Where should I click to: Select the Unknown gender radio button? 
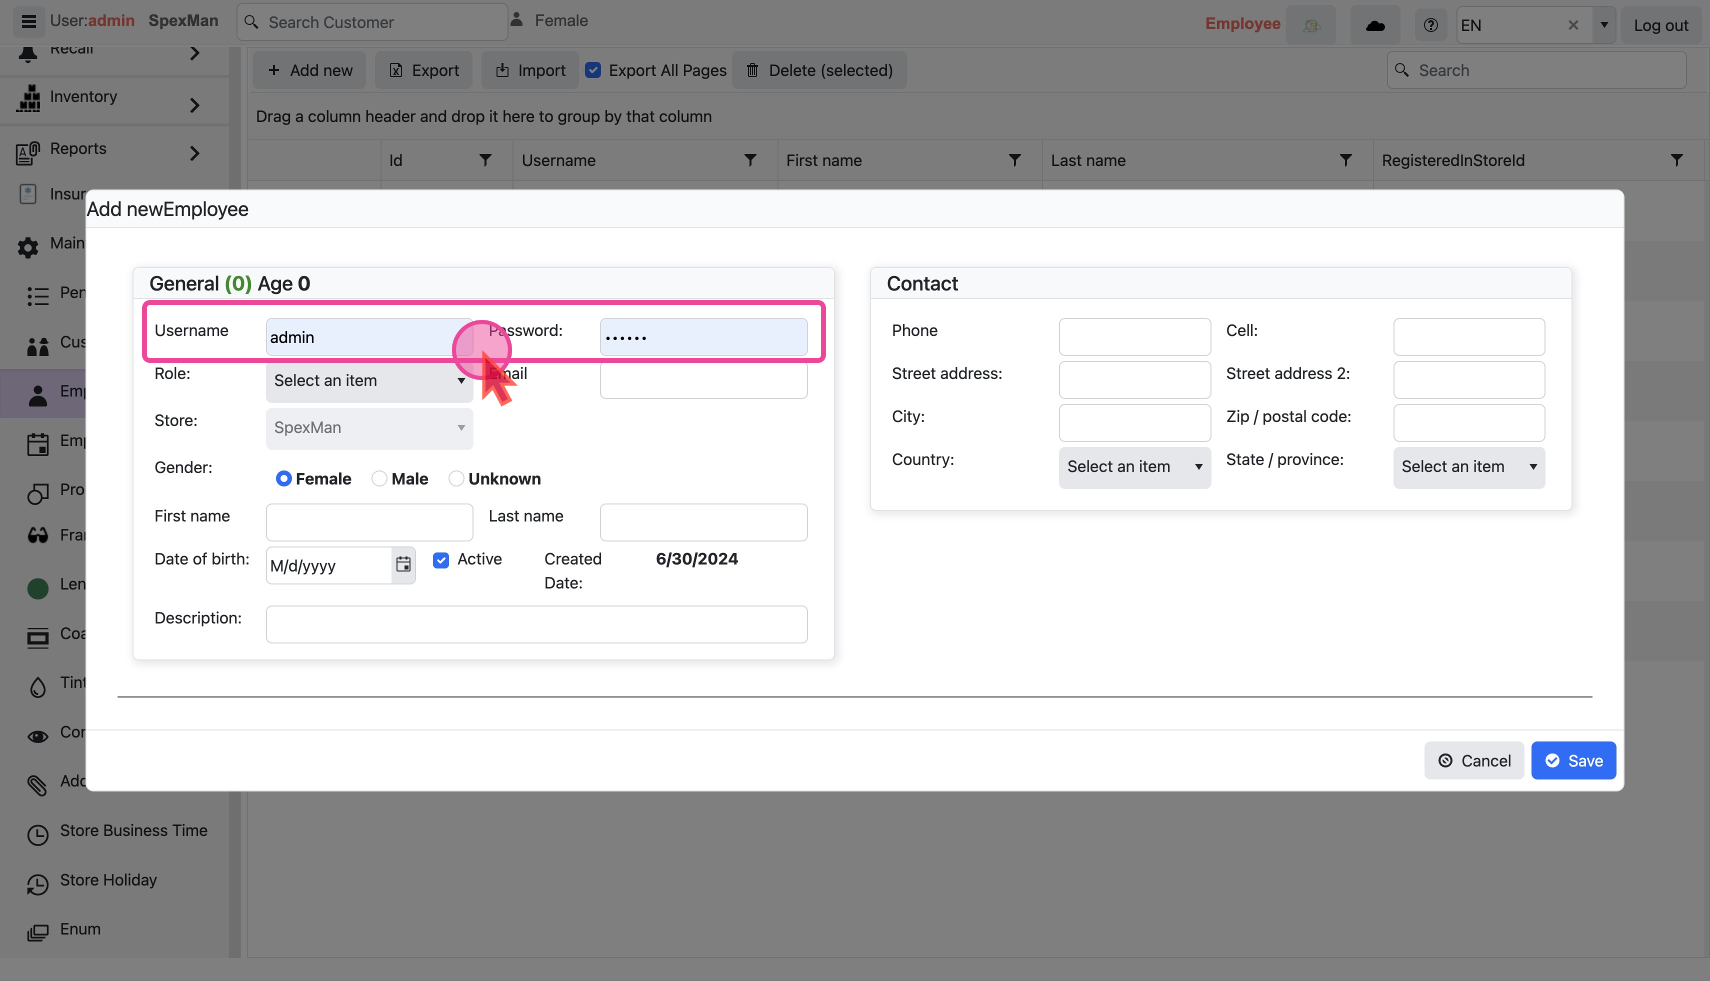tap(456, 479)
